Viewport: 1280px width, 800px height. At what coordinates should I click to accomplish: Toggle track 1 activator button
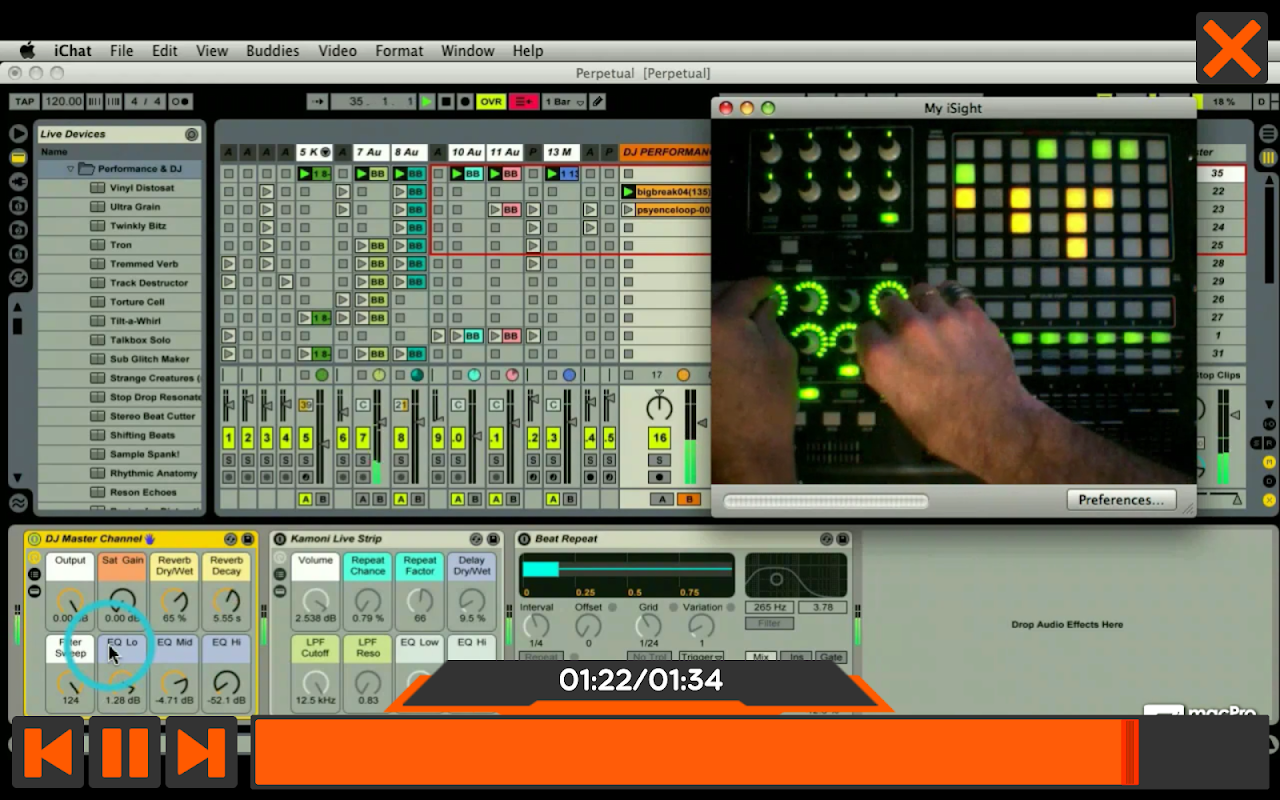point(229,439)
